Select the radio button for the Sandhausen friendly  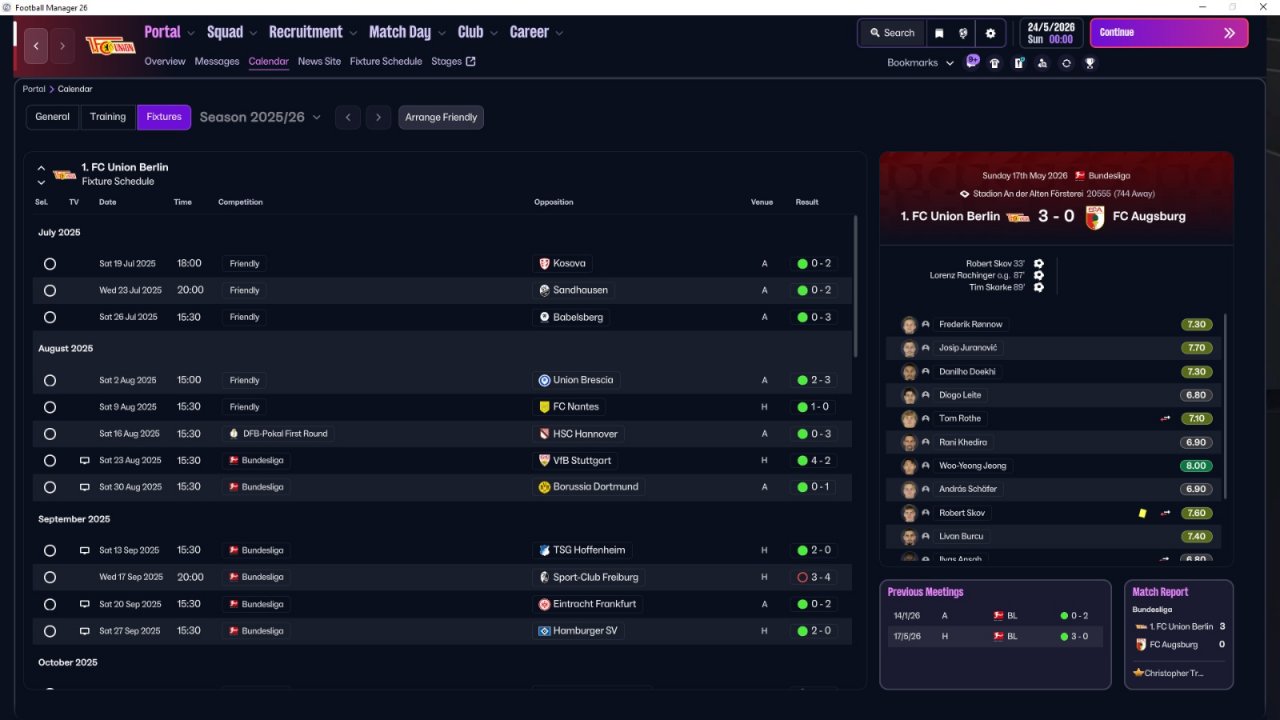coord(50,290)
